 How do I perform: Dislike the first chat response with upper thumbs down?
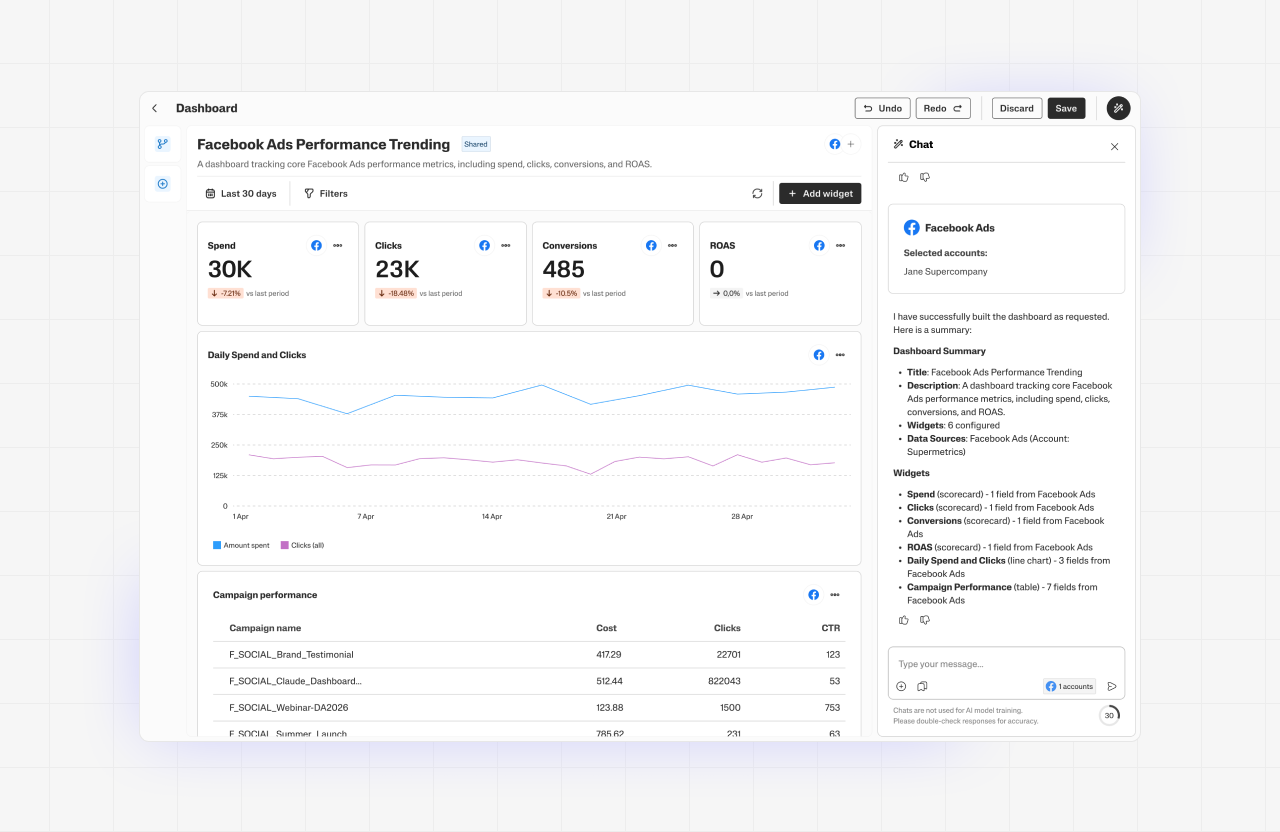925,177
